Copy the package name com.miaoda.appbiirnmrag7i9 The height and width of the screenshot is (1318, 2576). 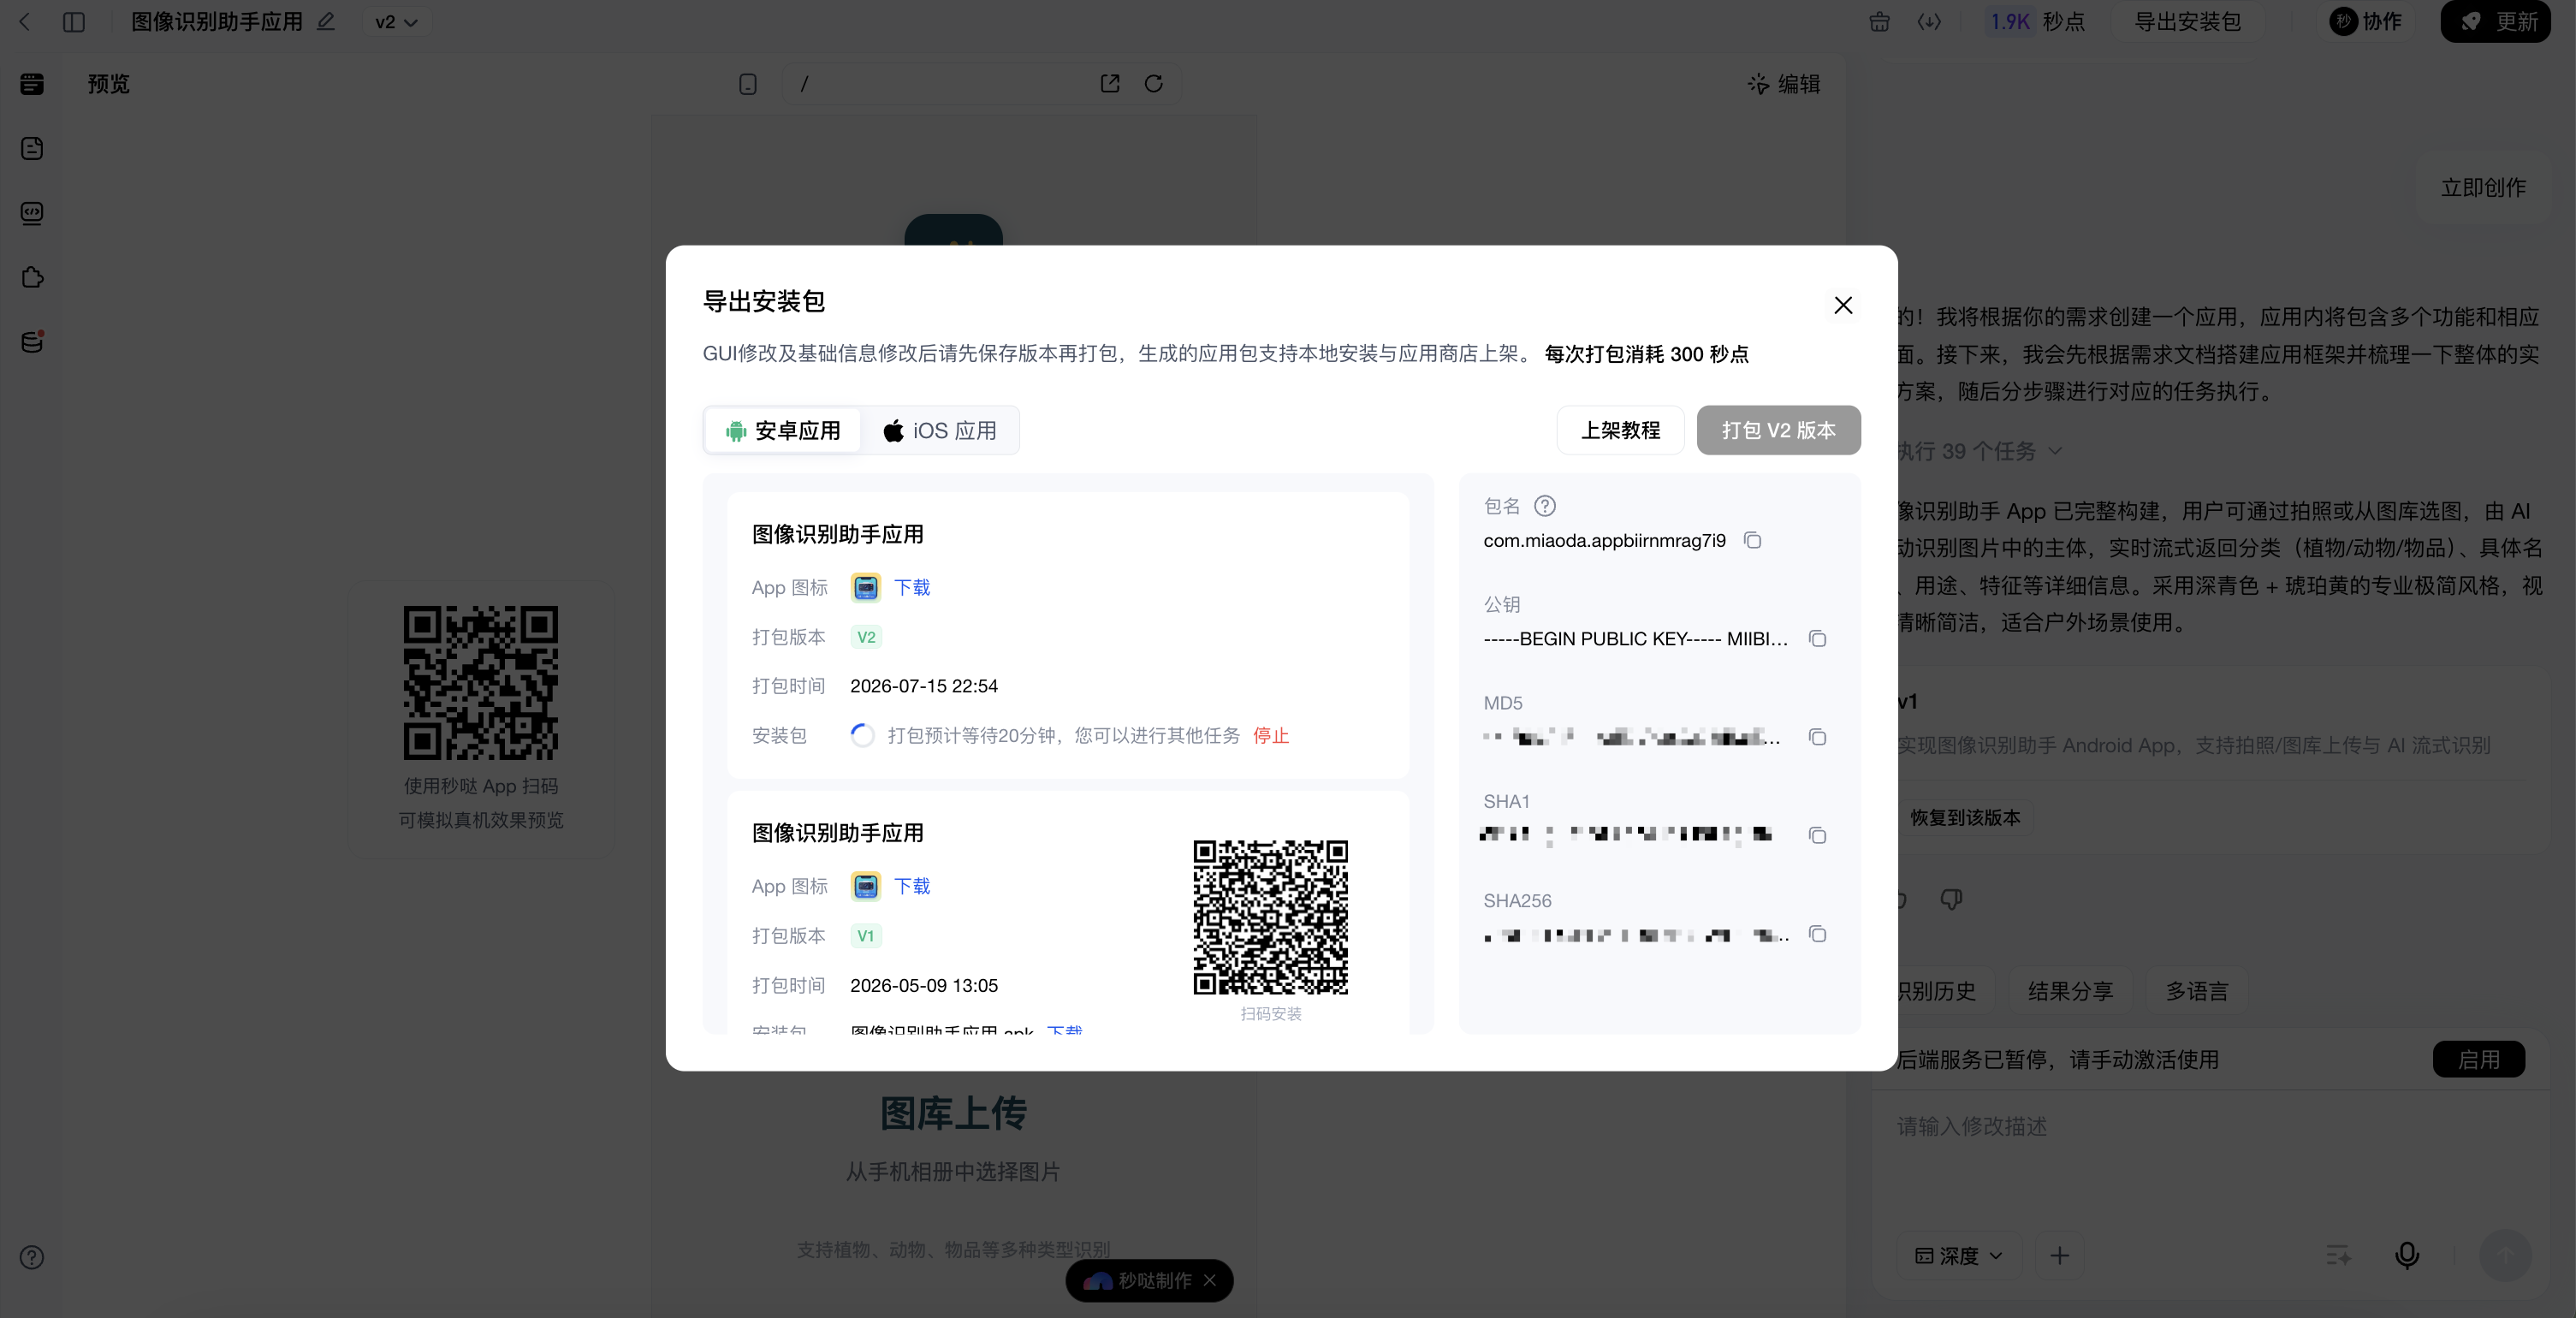pyautogui.click(x=1752, y=540)
